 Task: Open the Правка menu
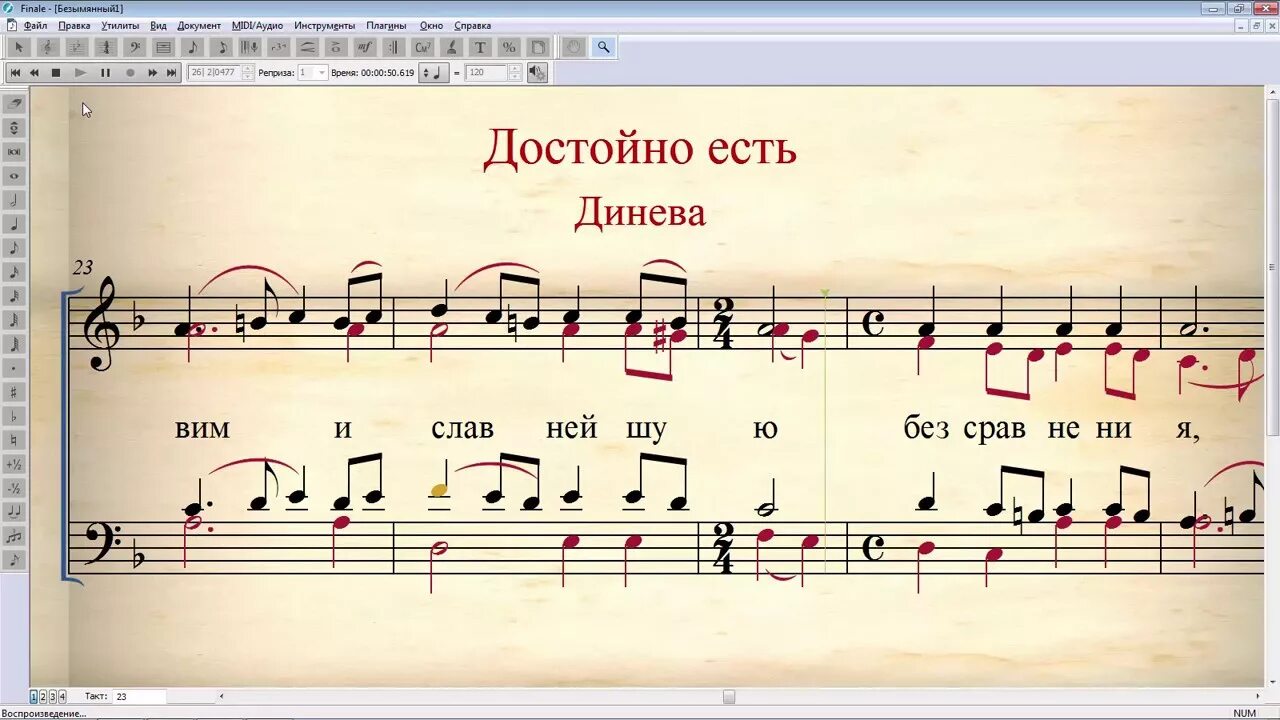[x=74, y=25]
